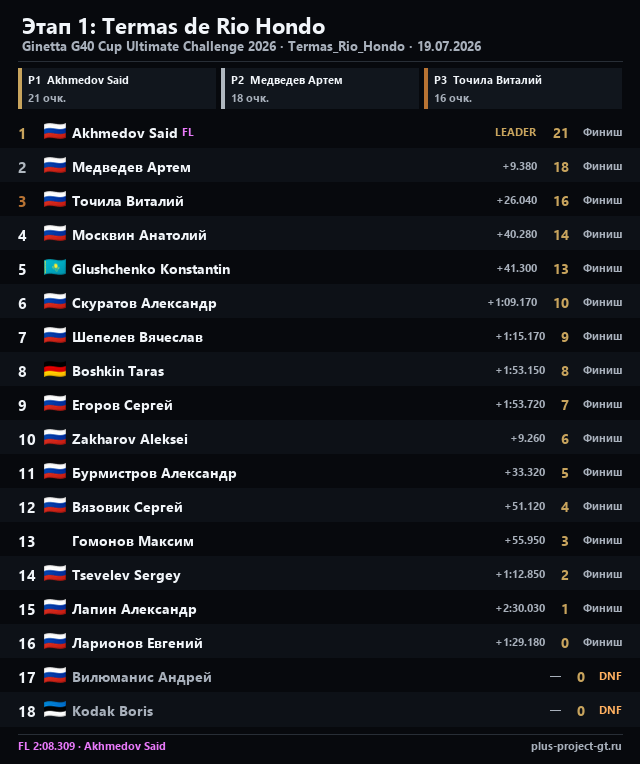Click the purple FL badge after Akhmedov Said

[x=188, y=132]
